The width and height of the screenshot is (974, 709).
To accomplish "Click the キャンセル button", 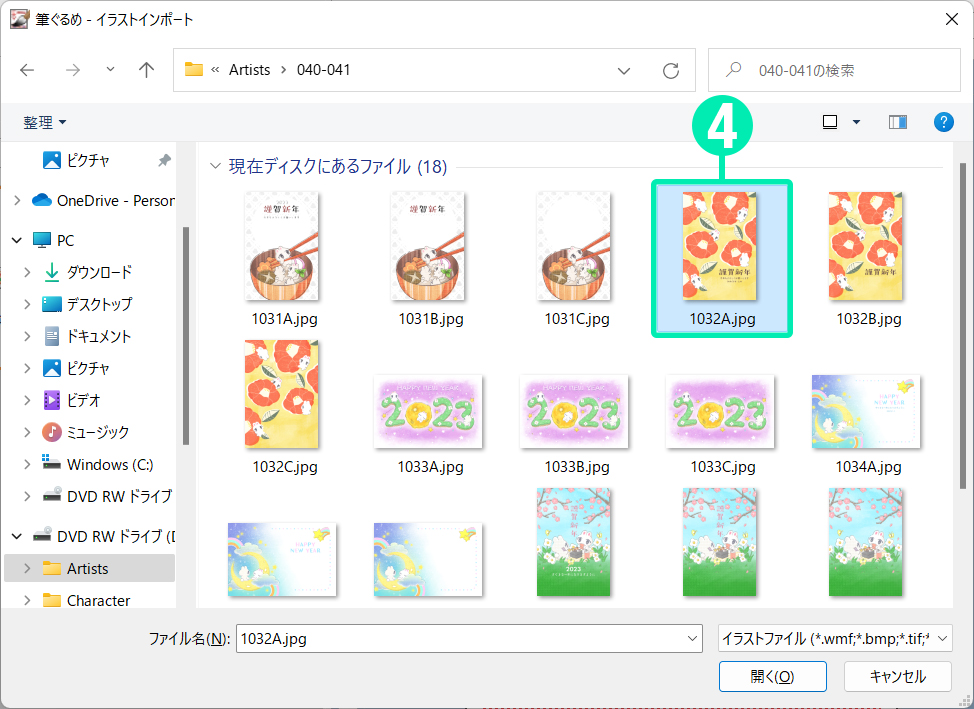I will pyautogui.click(x=897, y=676).
